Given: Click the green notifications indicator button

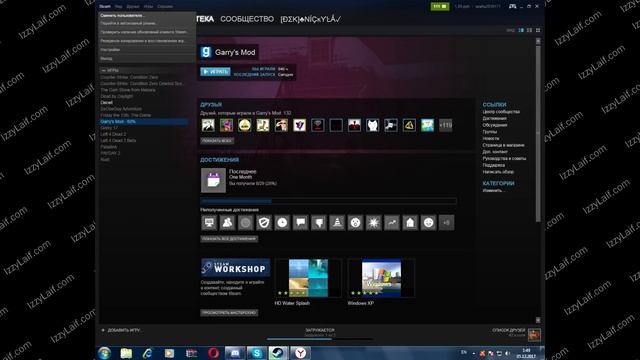Looking at the screenshot, I should point(440,7).
